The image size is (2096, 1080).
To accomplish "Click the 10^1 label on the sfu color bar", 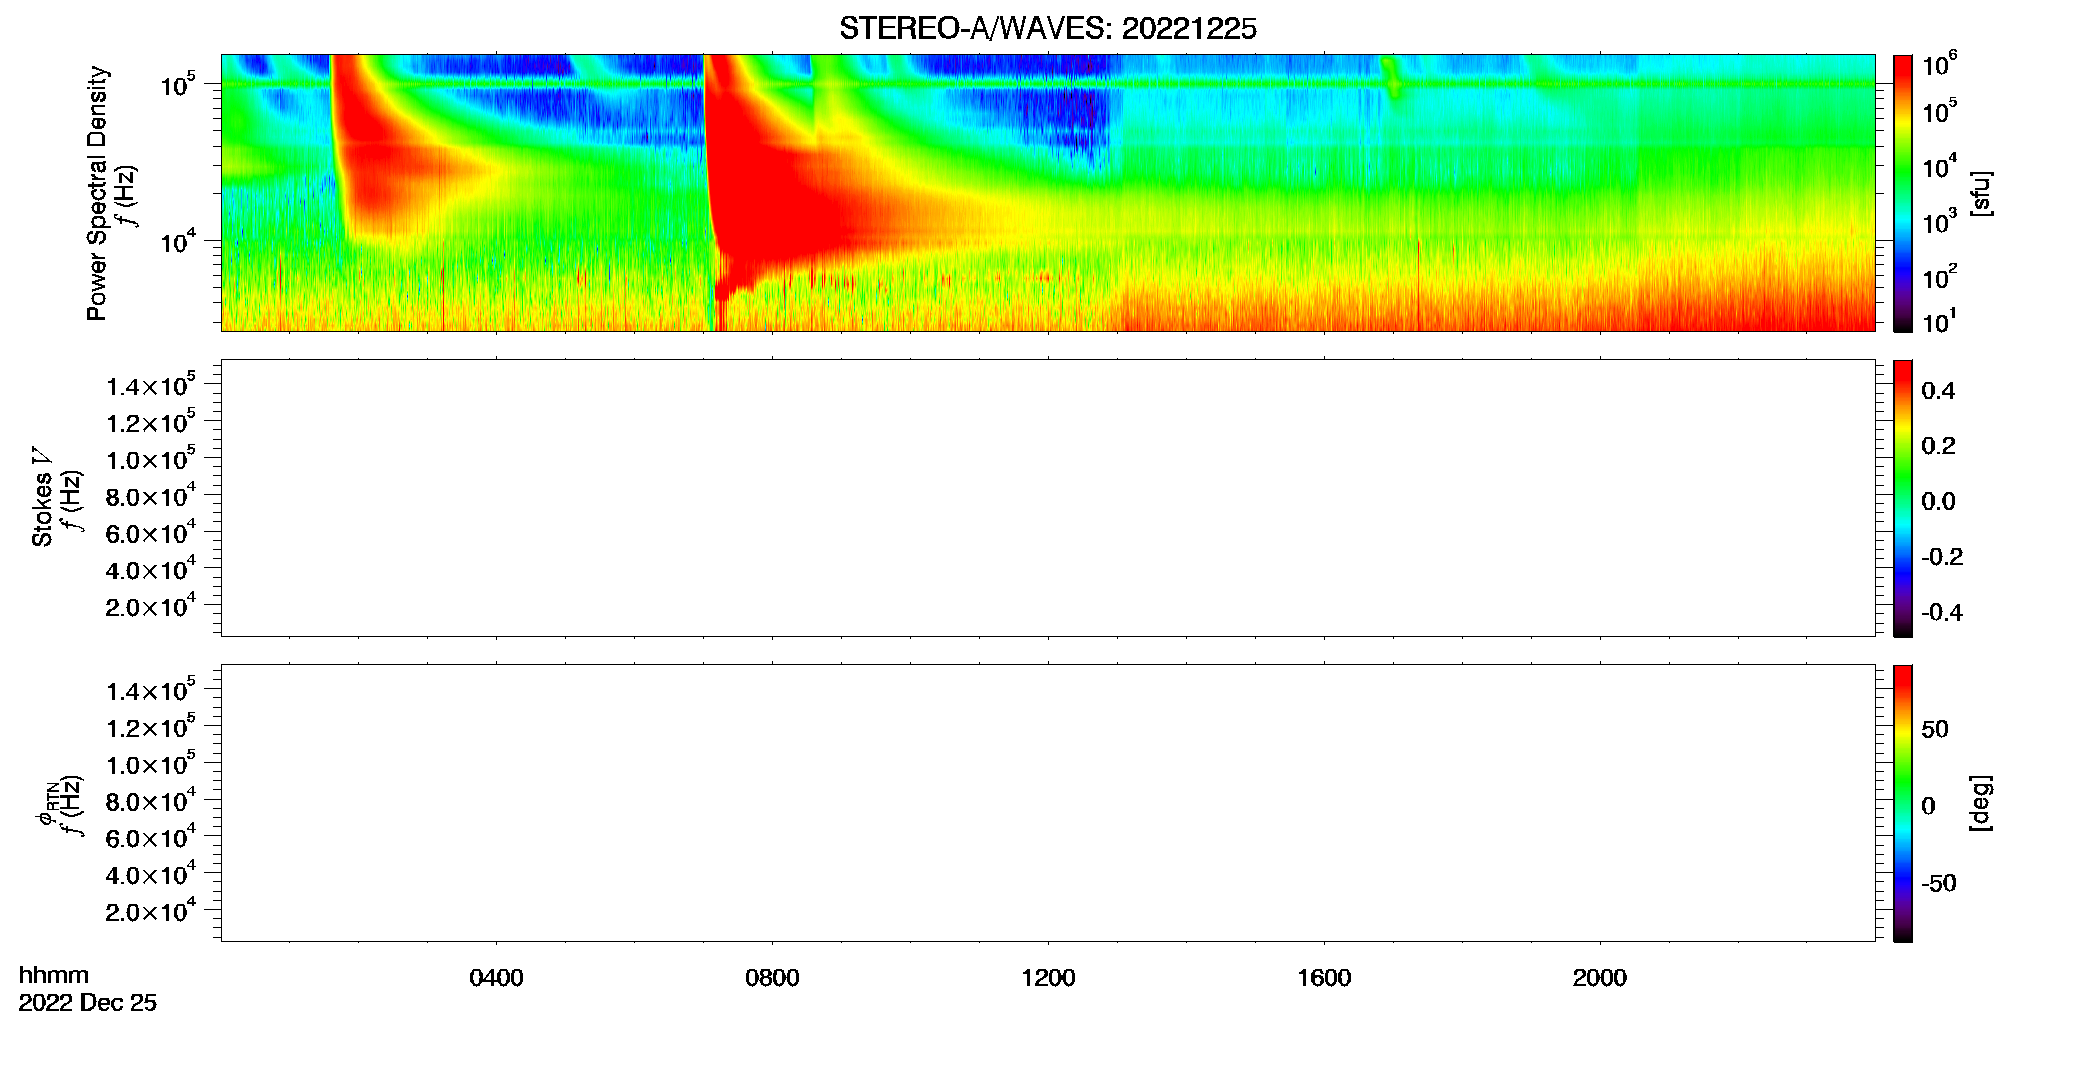I will coord(1939,322).
